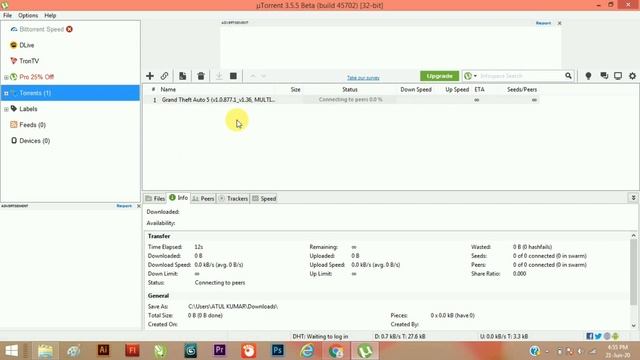Select the Grand Theft Auto 5 torrent row
Viewport: 640px width, 360px height.
[x=341, y=100]
